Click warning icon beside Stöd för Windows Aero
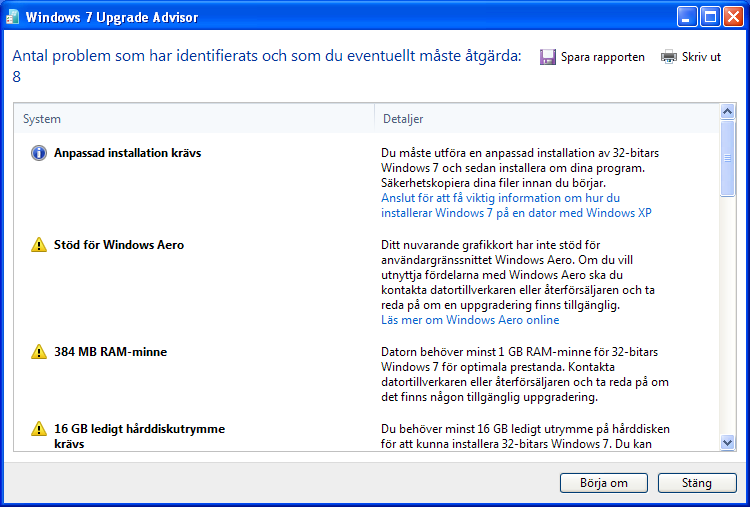750x507 pixels. 39,245
